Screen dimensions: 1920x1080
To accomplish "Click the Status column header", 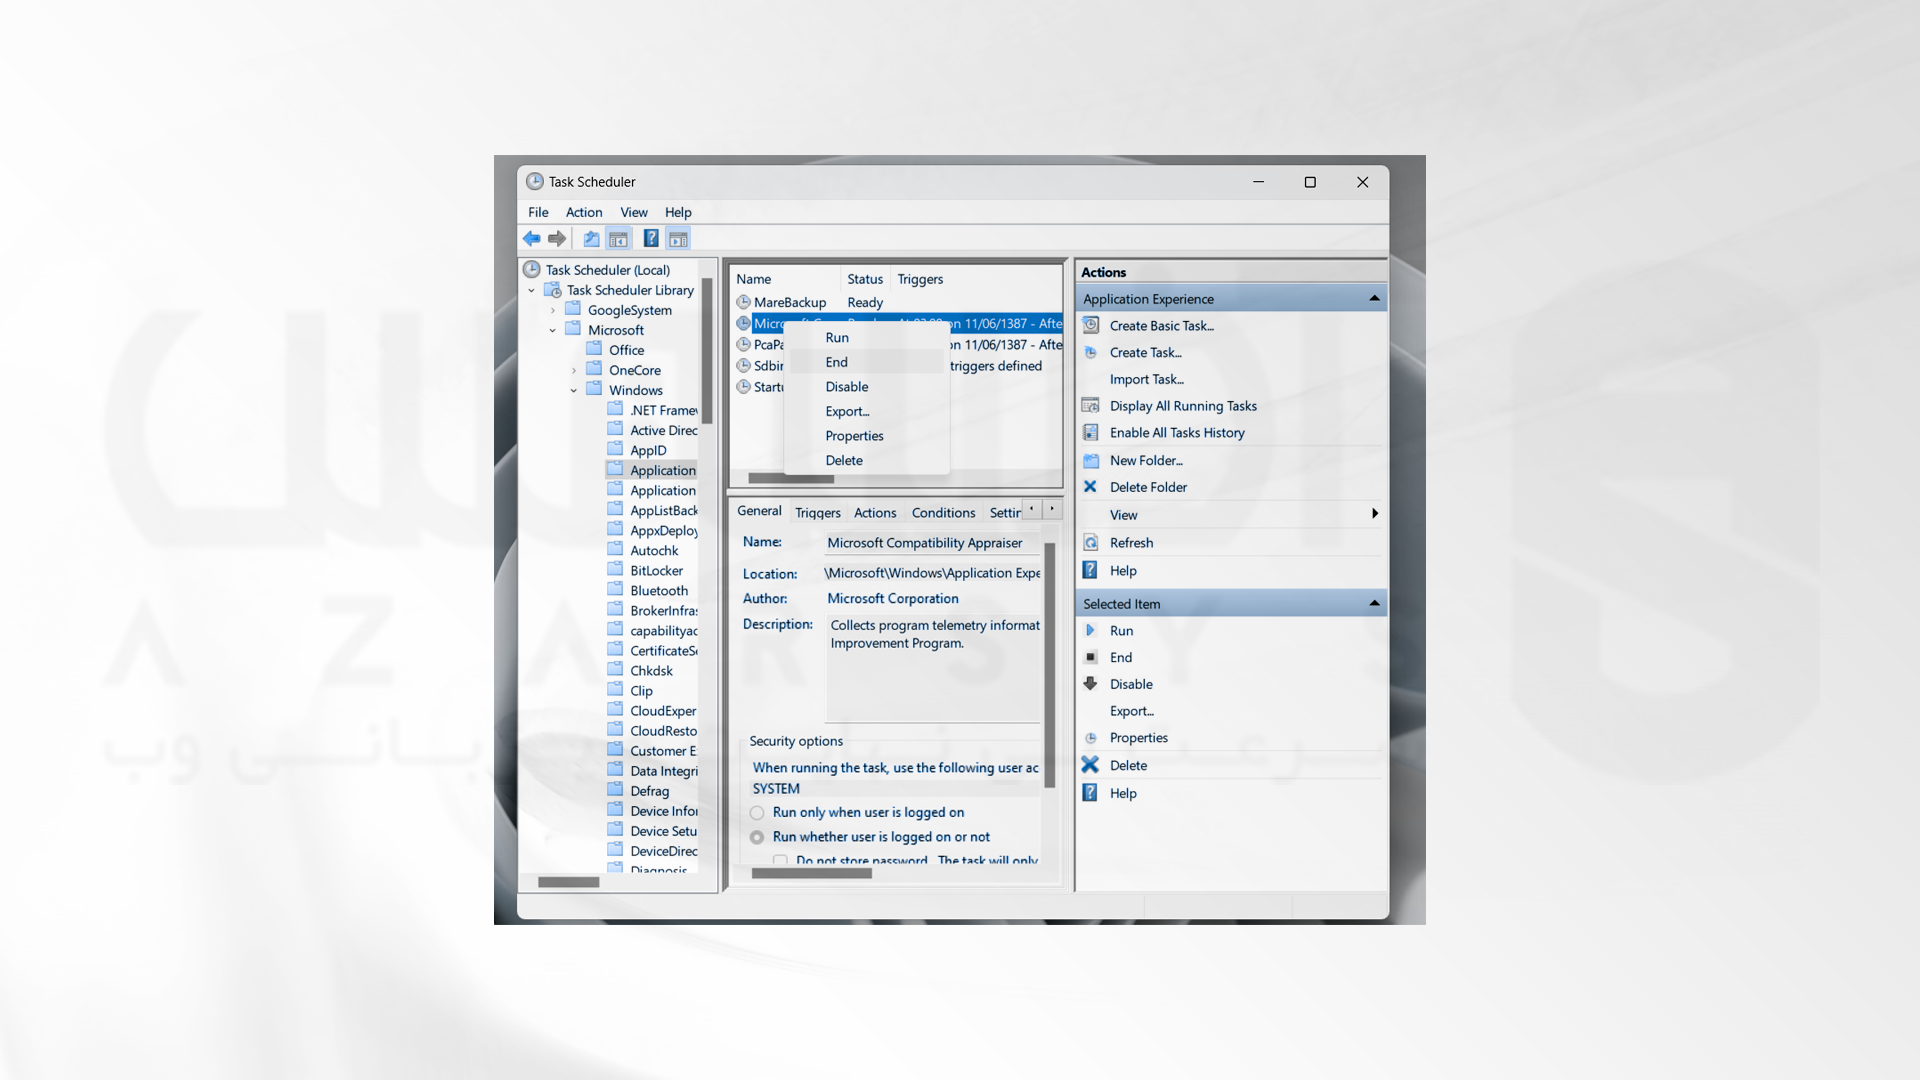I will click(865, 279).
